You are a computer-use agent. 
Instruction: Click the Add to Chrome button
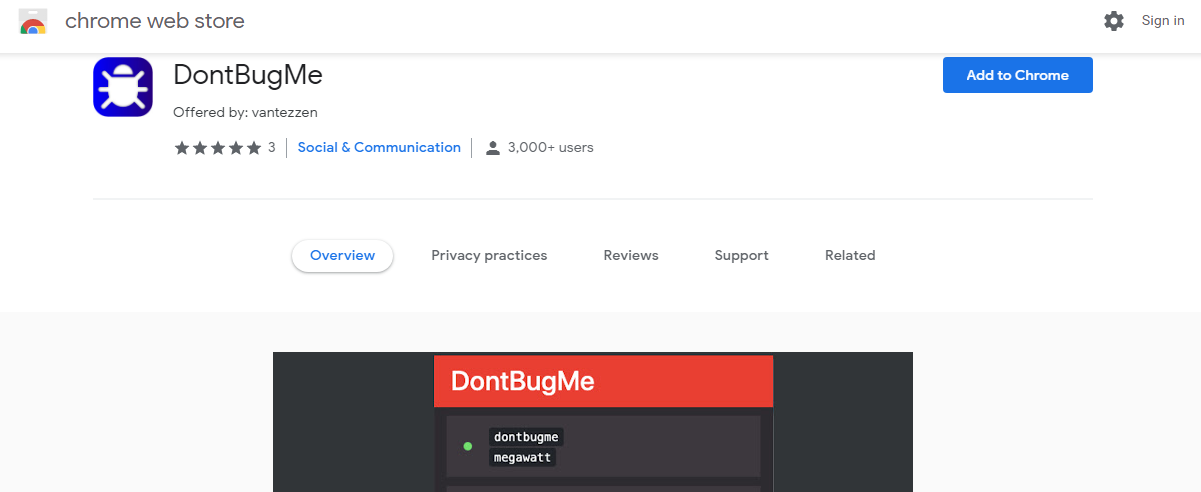[1017, 75]
